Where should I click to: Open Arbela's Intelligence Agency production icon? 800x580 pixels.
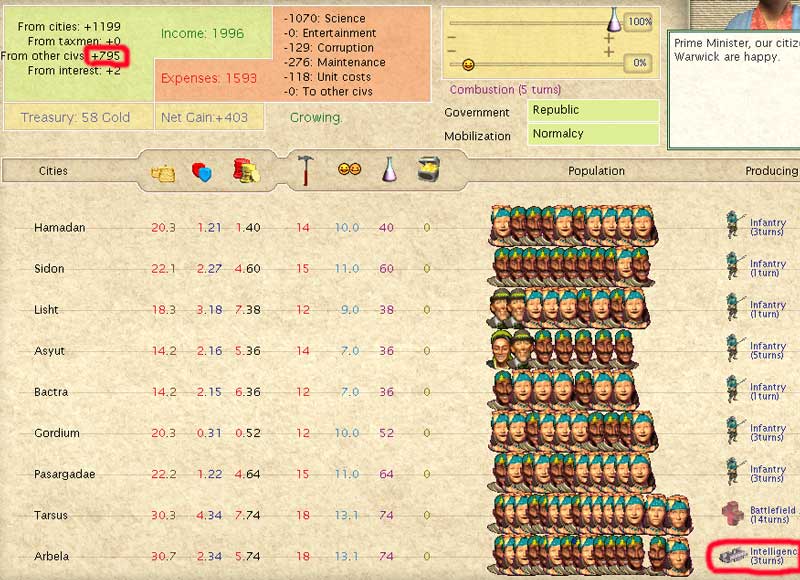[733, 556]
